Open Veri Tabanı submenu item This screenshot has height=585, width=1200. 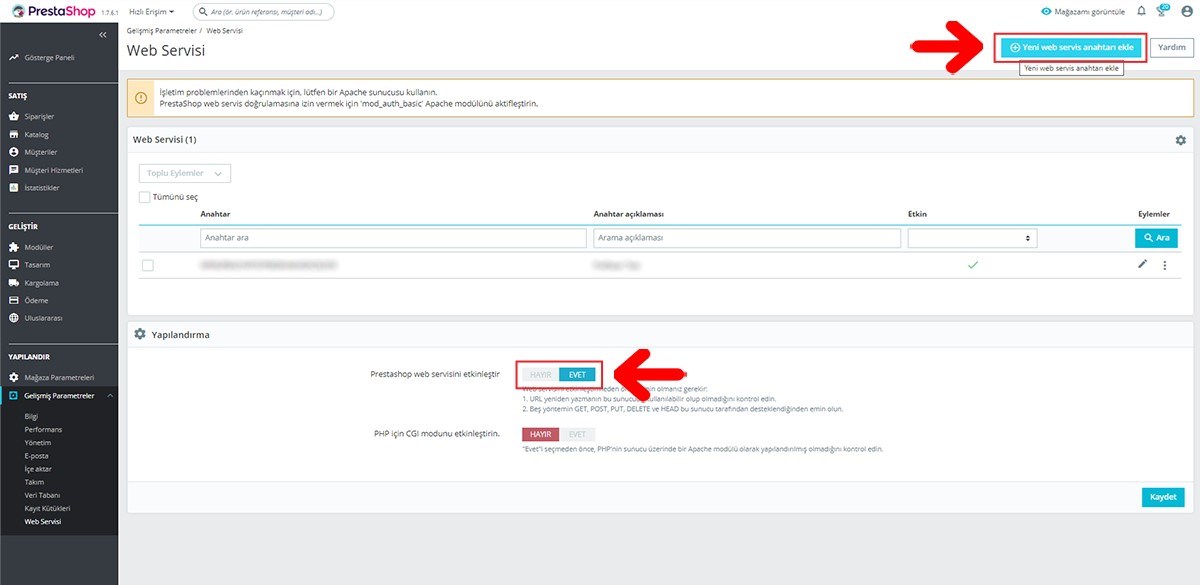pyautogui.click(x=40, y=495)
